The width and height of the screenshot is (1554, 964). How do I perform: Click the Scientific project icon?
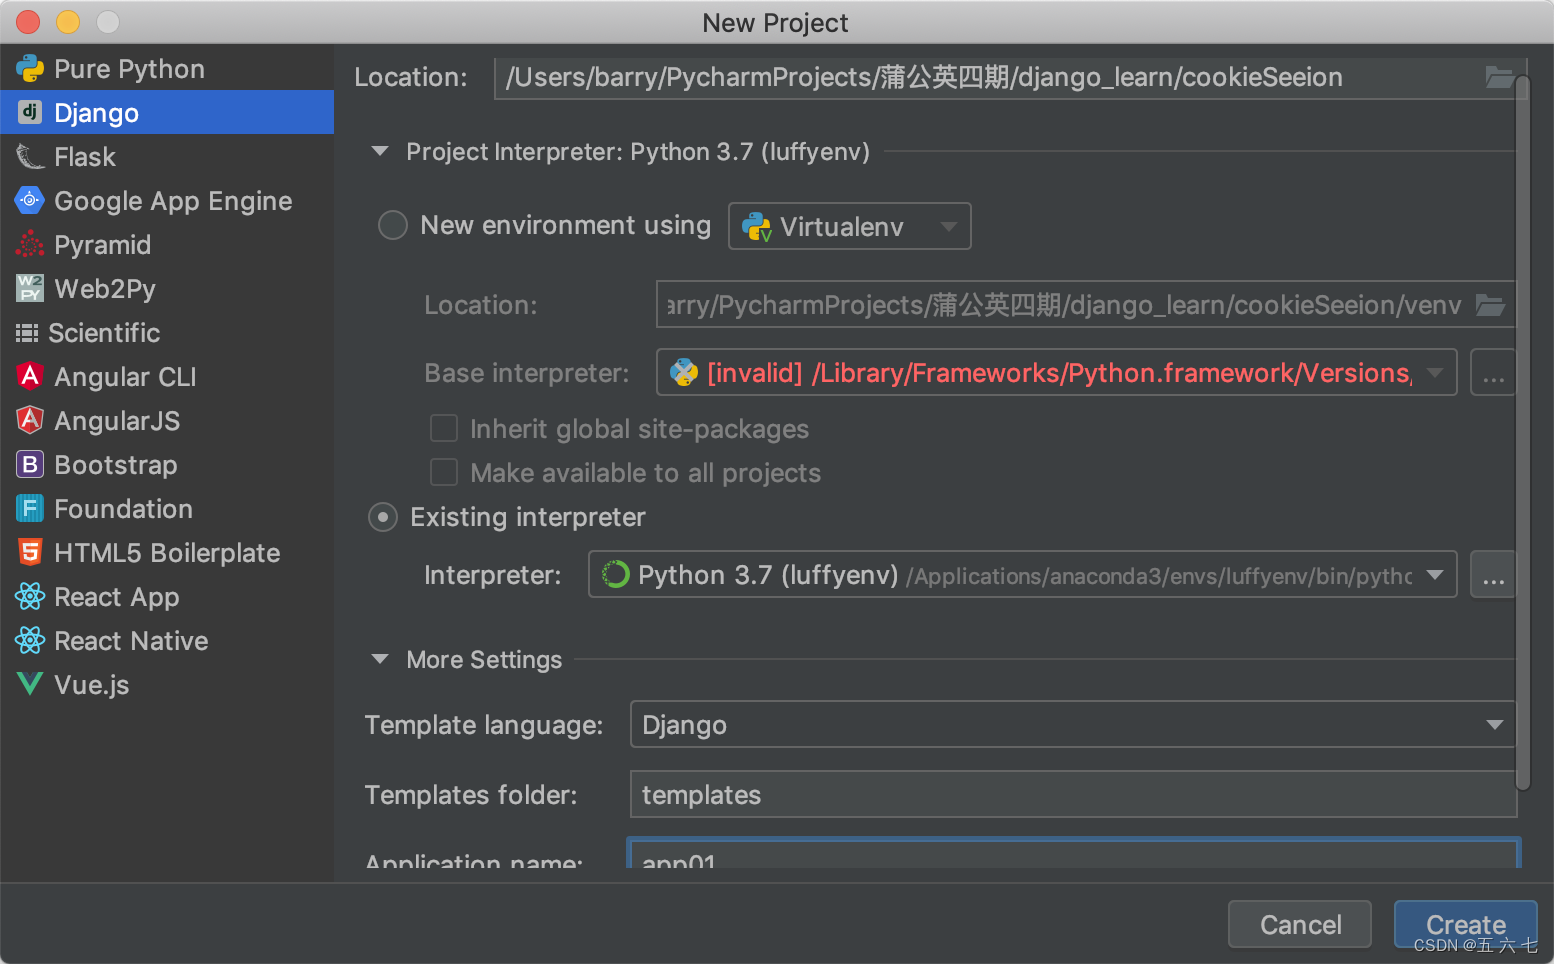[x=27, y=333]
